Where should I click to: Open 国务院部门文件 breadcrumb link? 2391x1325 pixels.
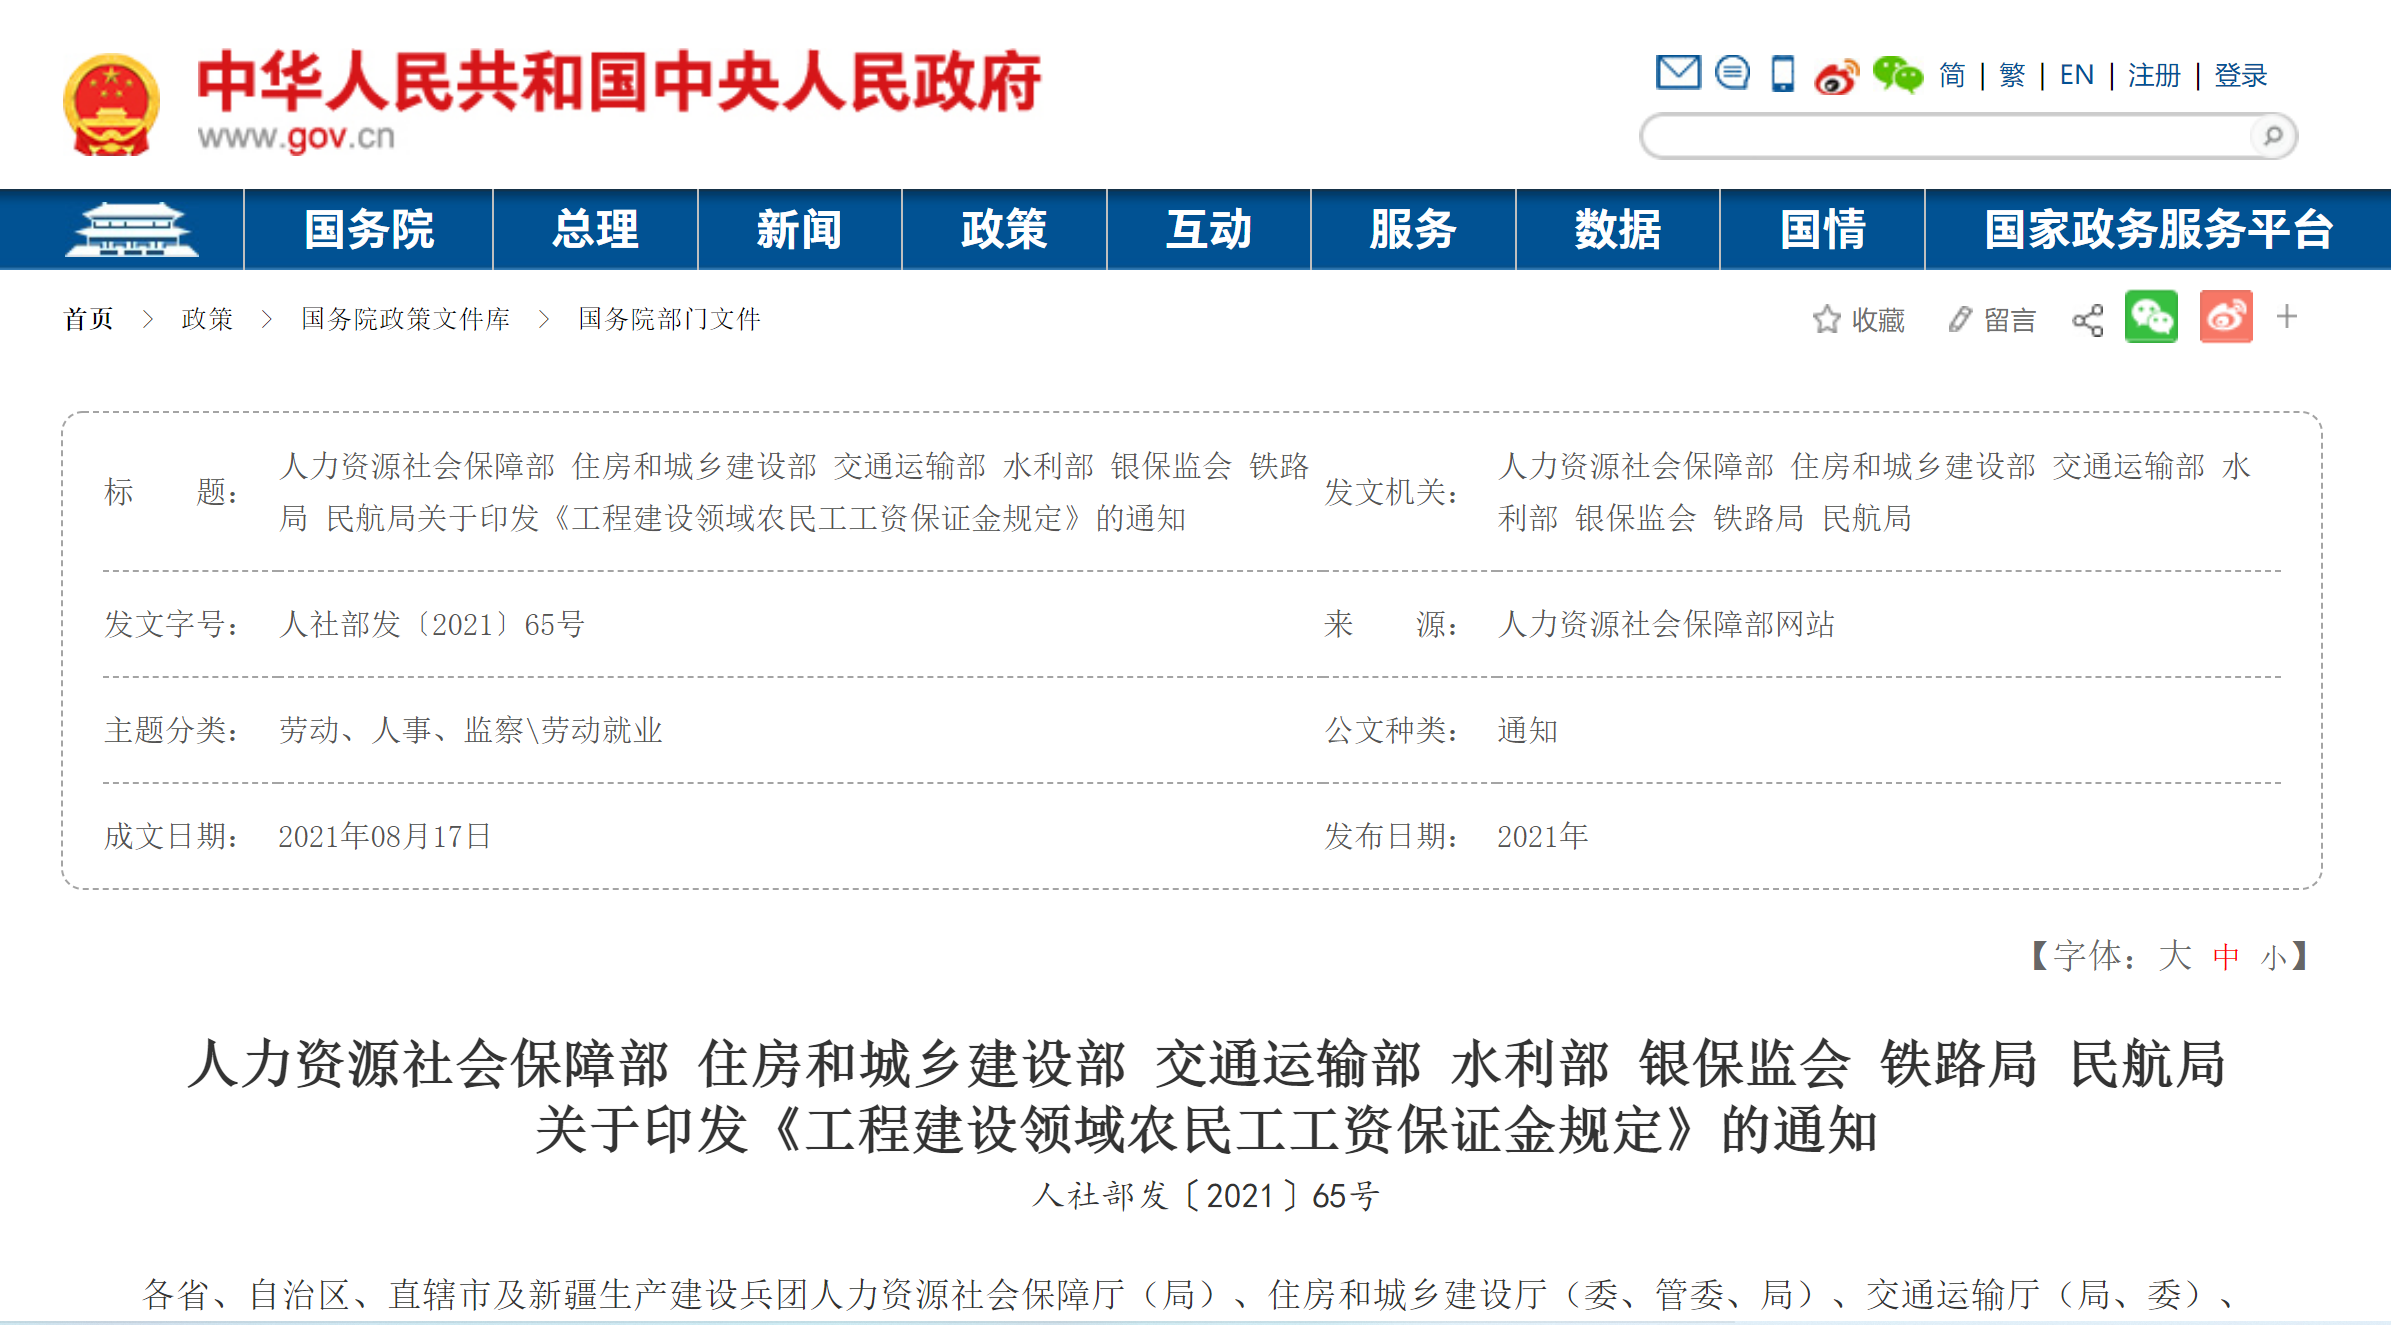pos(669,319)
